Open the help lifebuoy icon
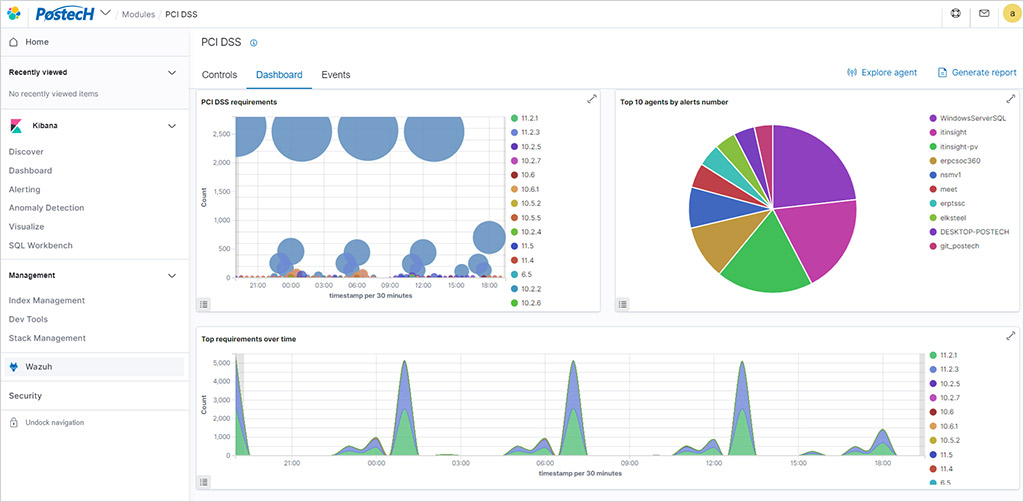 click(956, 14)
